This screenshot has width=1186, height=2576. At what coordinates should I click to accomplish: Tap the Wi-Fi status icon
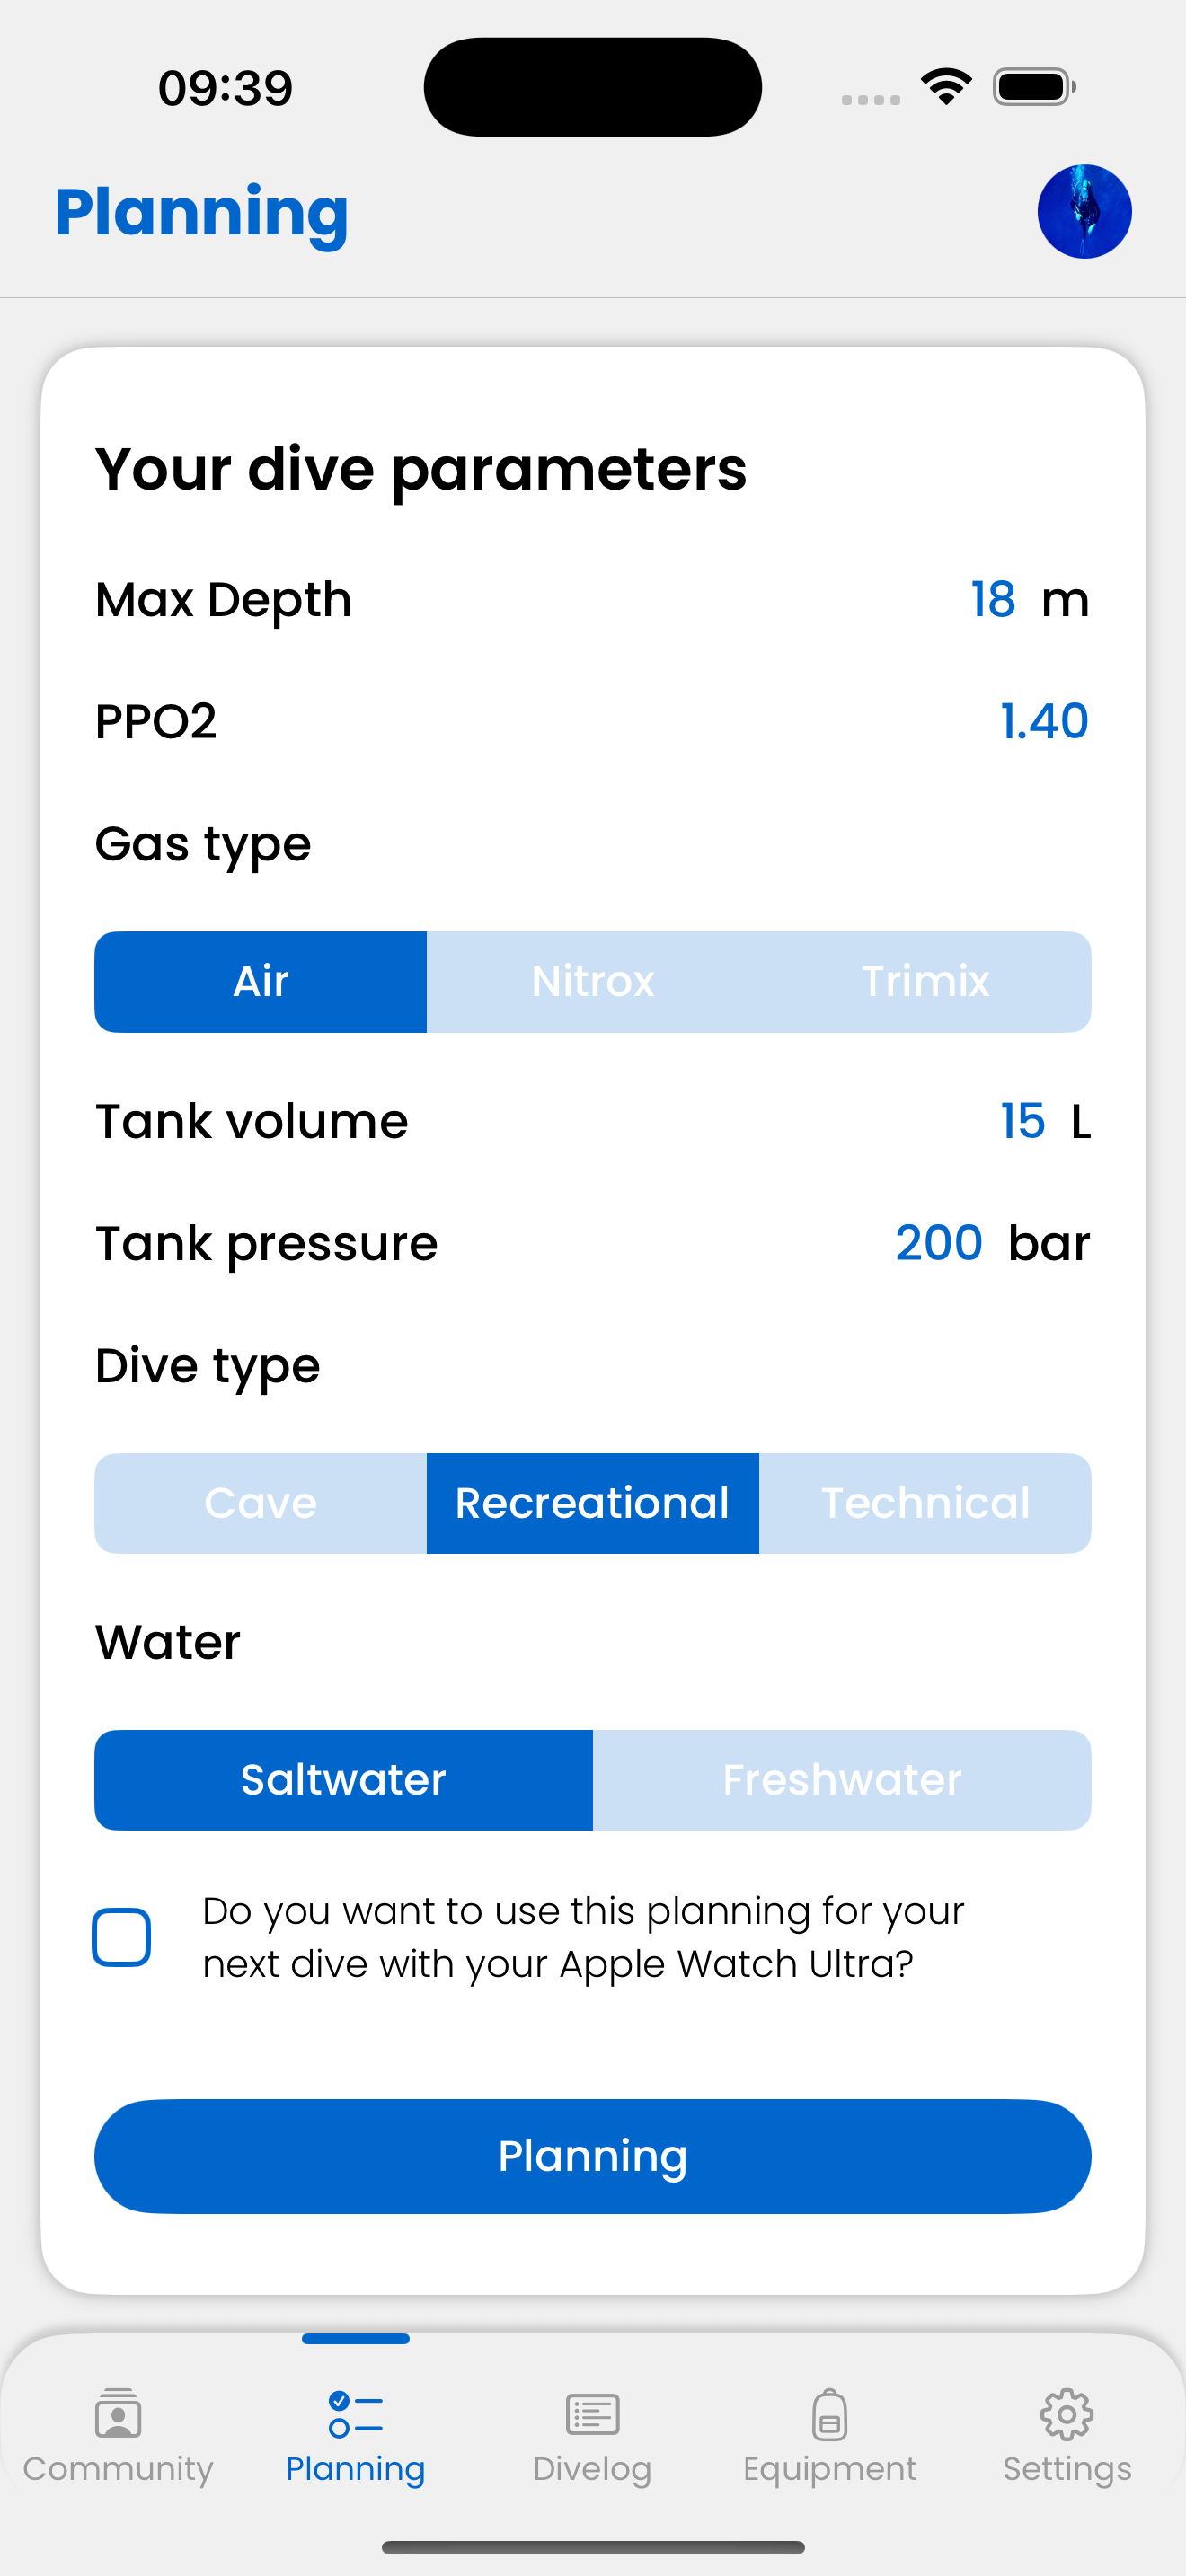(x=946, y=87)
